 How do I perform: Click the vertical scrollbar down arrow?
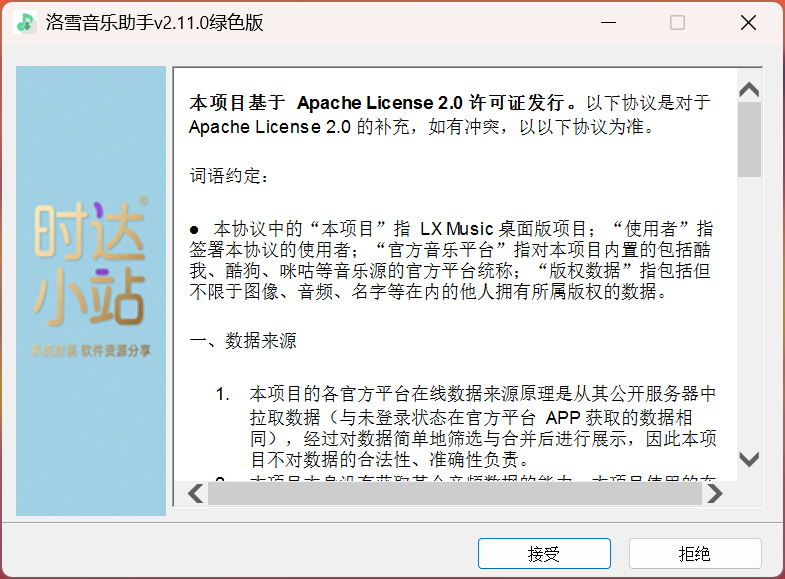pyautogui.click(x=749, y=459)
